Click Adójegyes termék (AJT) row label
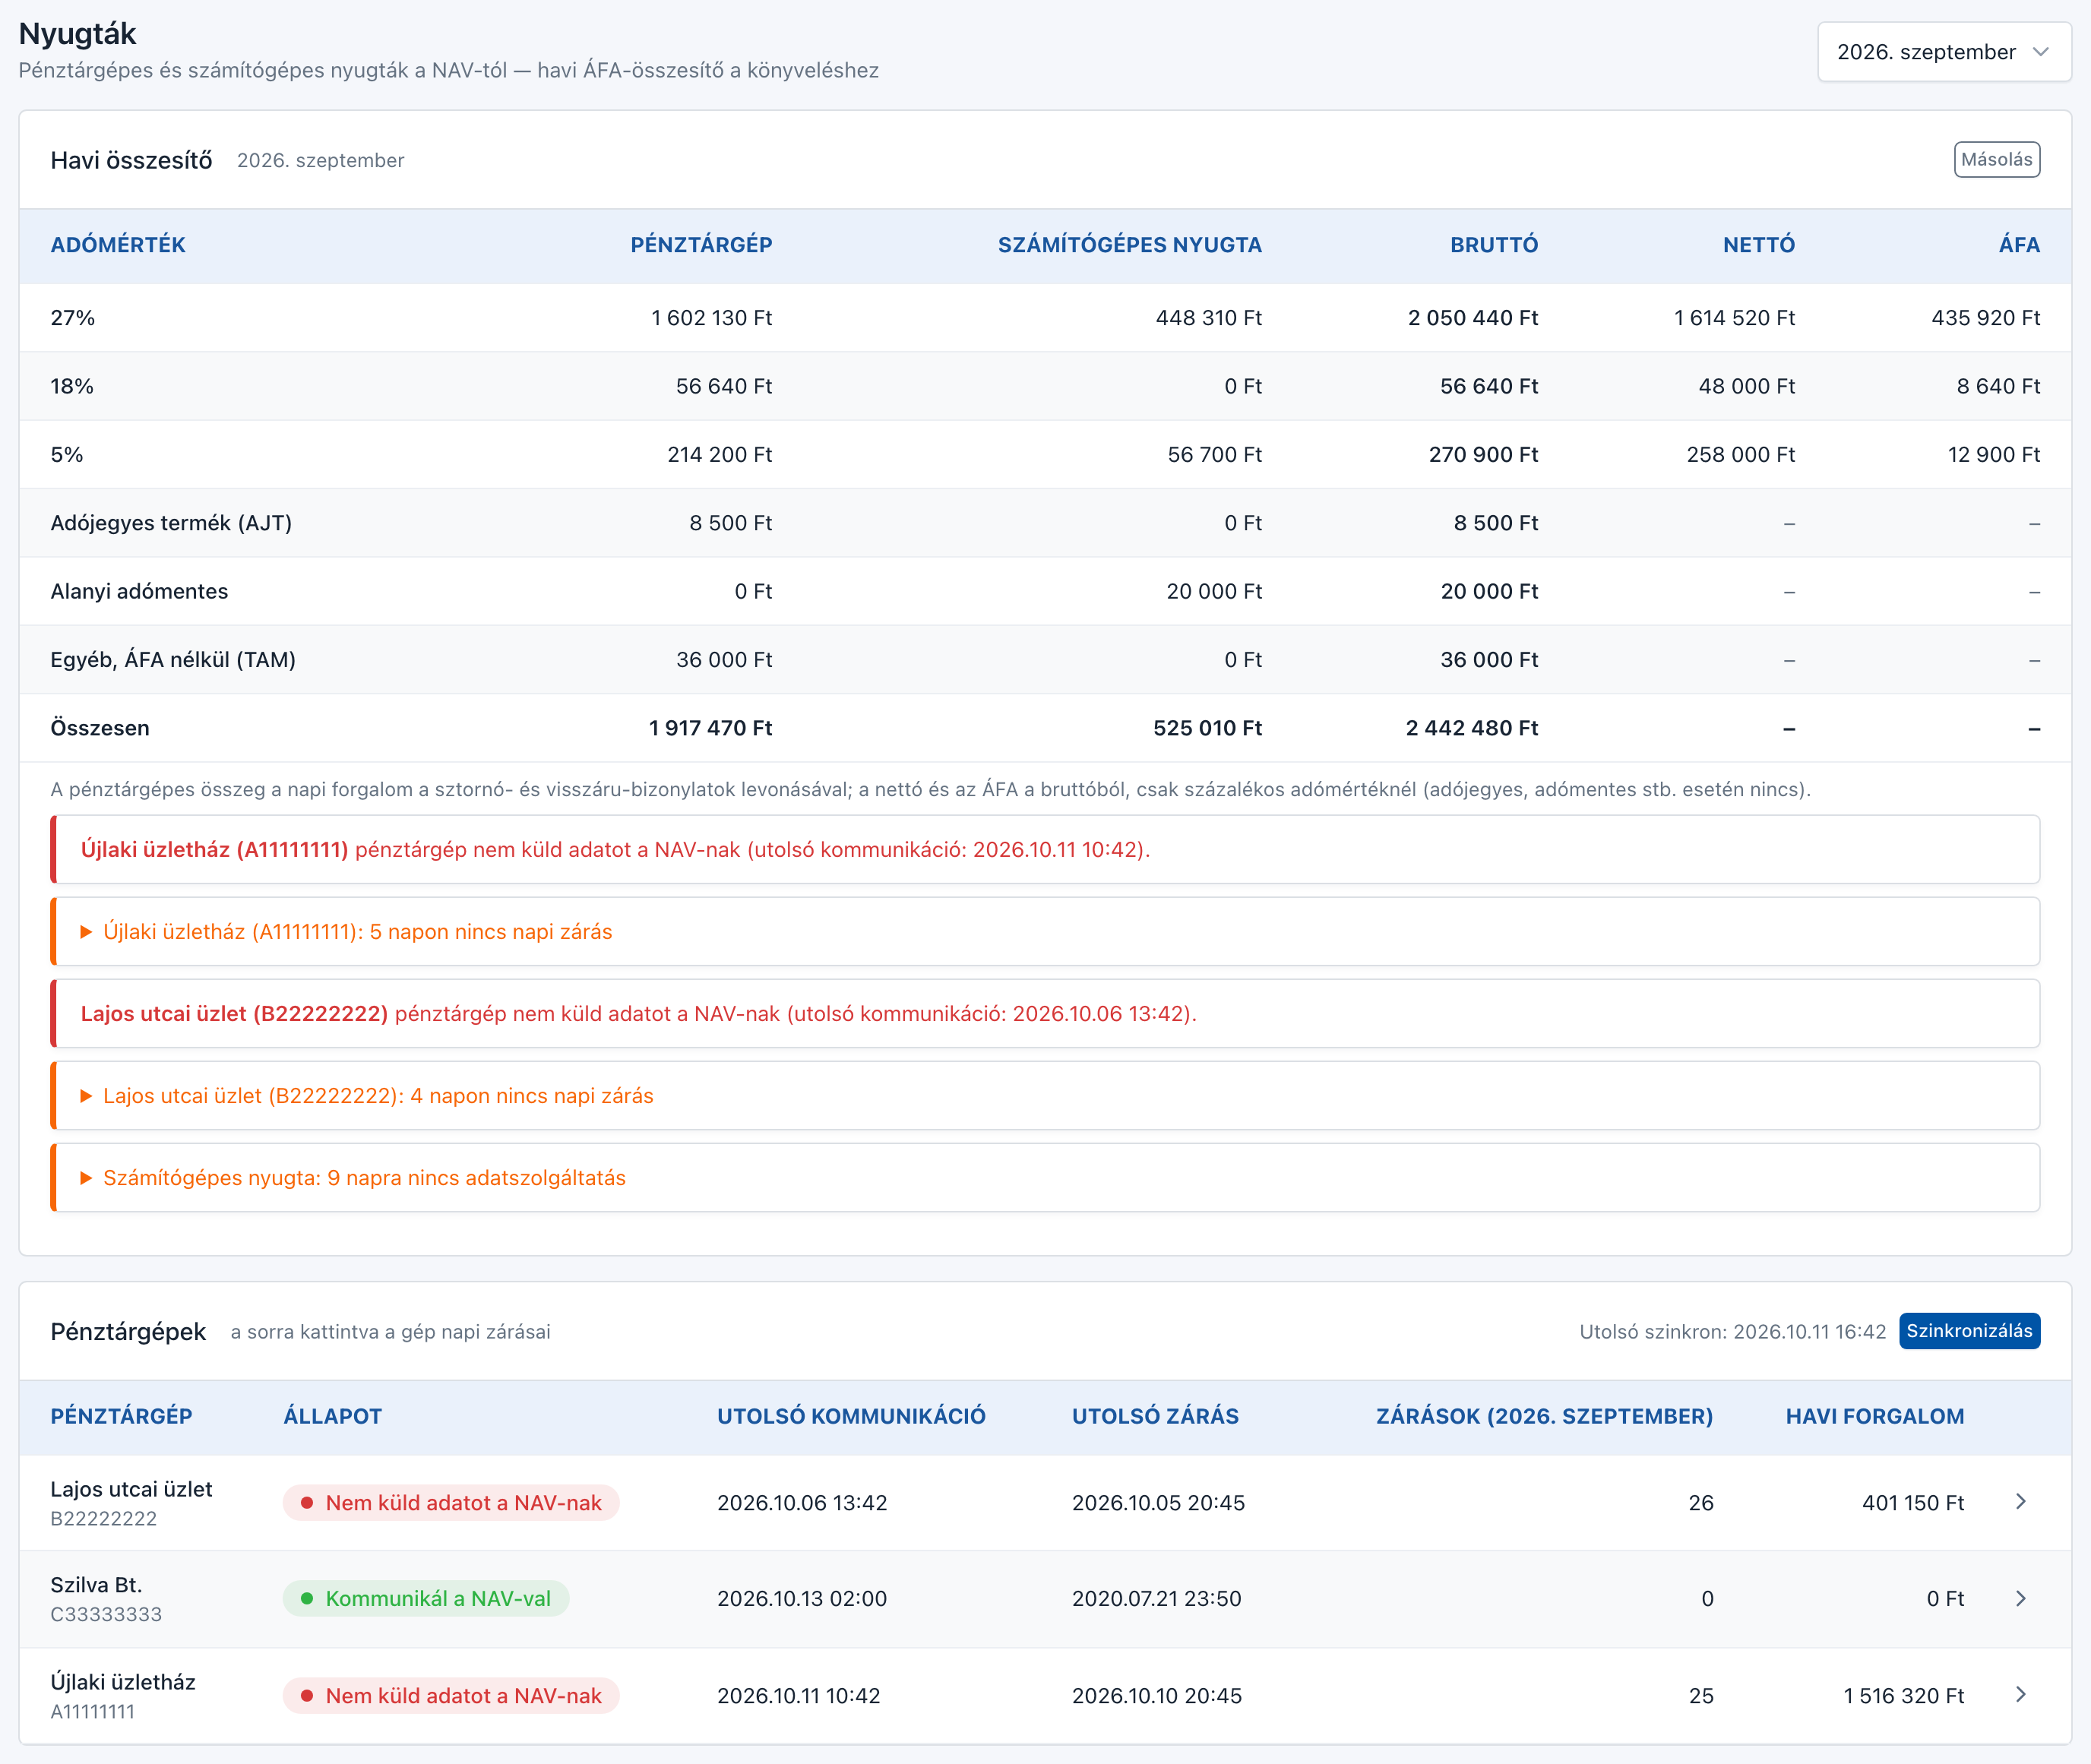 [171, 523]
